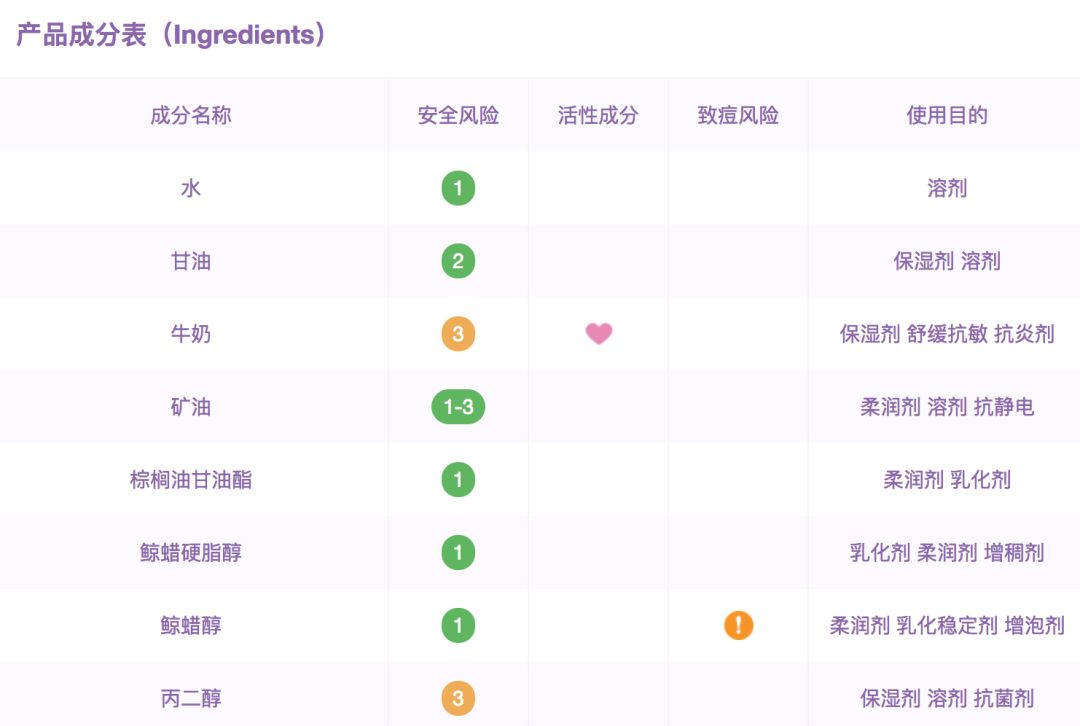
Task: Click the green safety badge for 水
Action: (x=458, y=188)
